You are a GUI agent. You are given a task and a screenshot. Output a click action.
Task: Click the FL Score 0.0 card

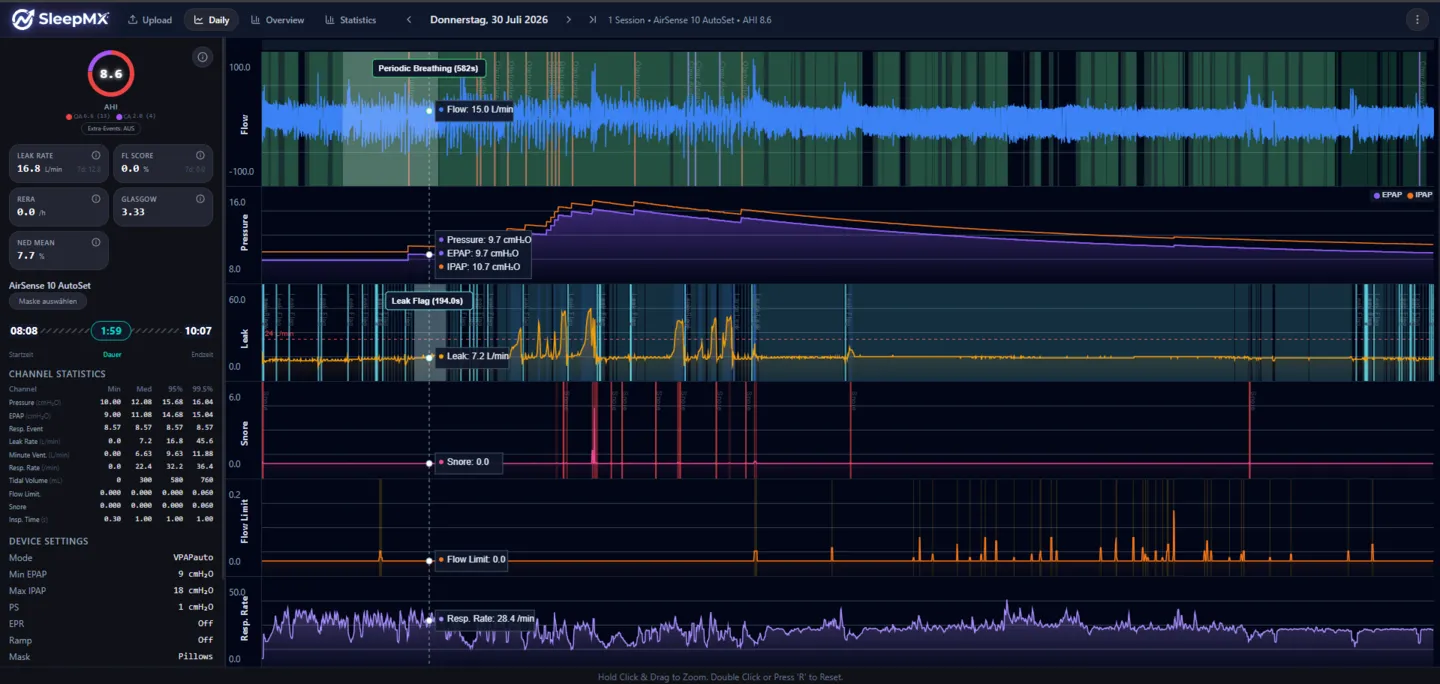tap(162, 166)
